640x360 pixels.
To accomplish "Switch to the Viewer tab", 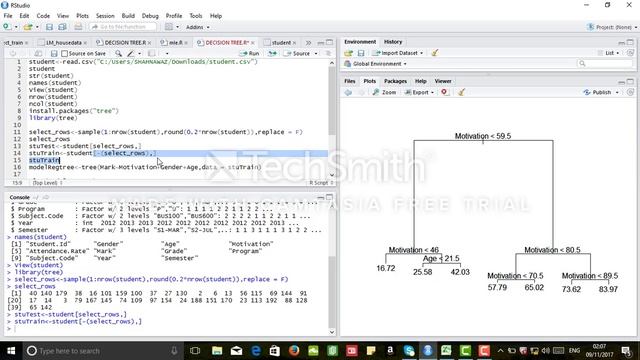I will point(443,81).
